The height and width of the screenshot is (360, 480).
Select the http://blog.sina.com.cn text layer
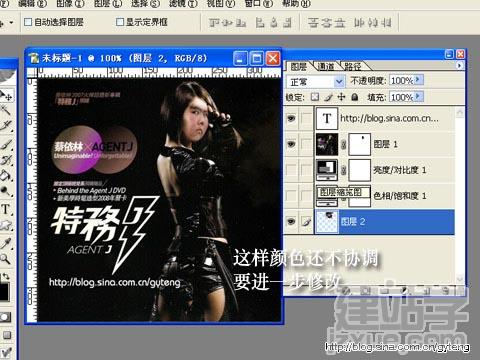[x=385, y=119]
